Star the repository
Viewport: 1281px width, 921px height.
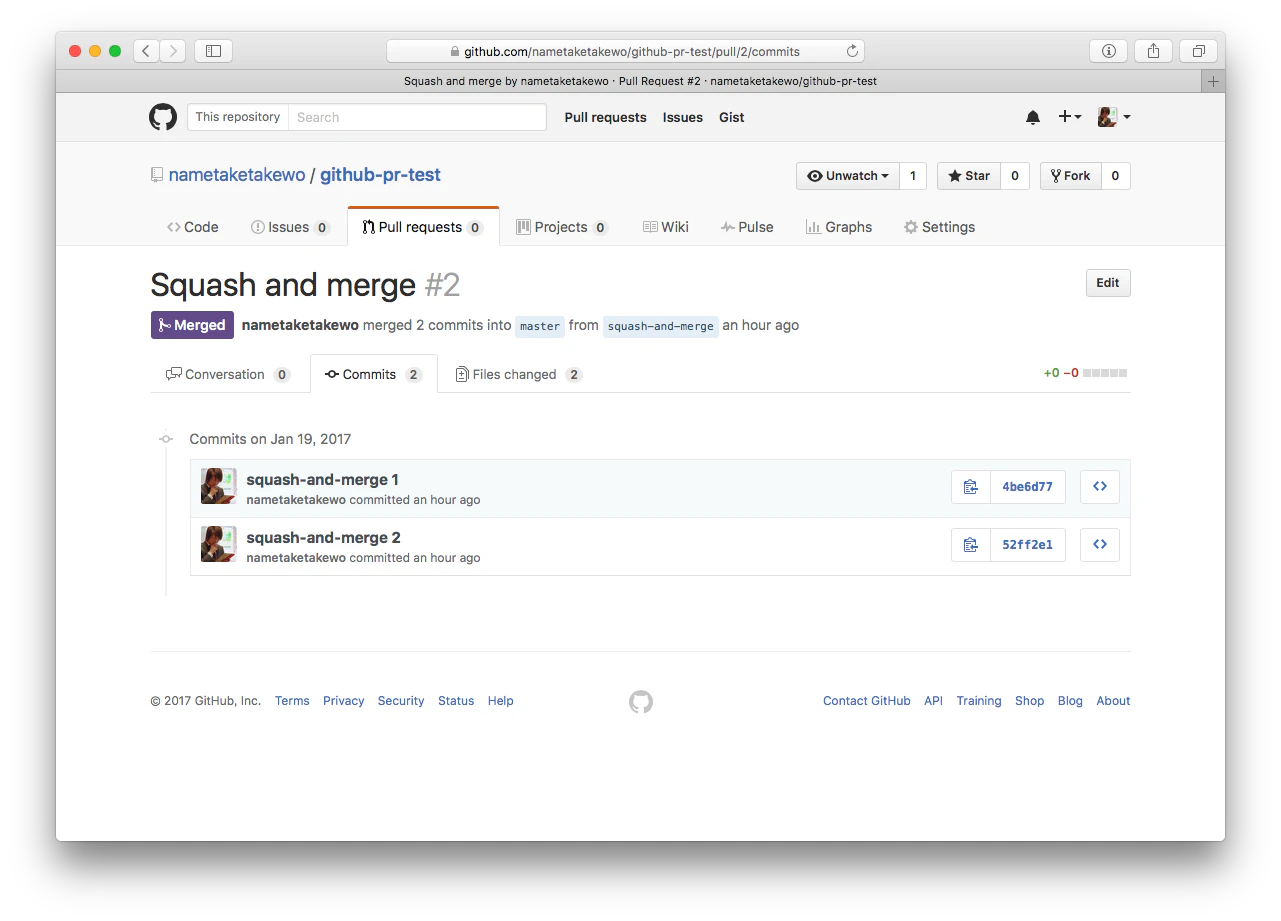point(968,176)
